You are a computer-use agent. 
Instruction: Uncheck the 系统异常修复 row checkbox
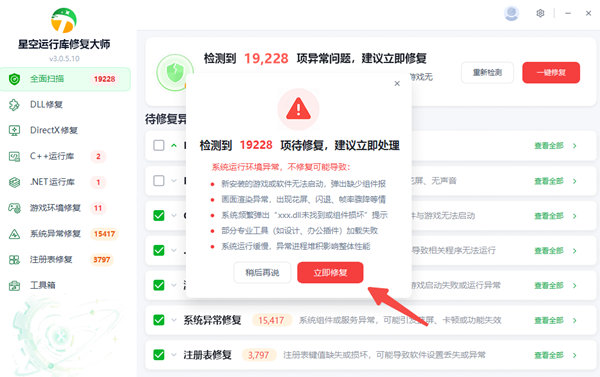click(x=159, y=320)
